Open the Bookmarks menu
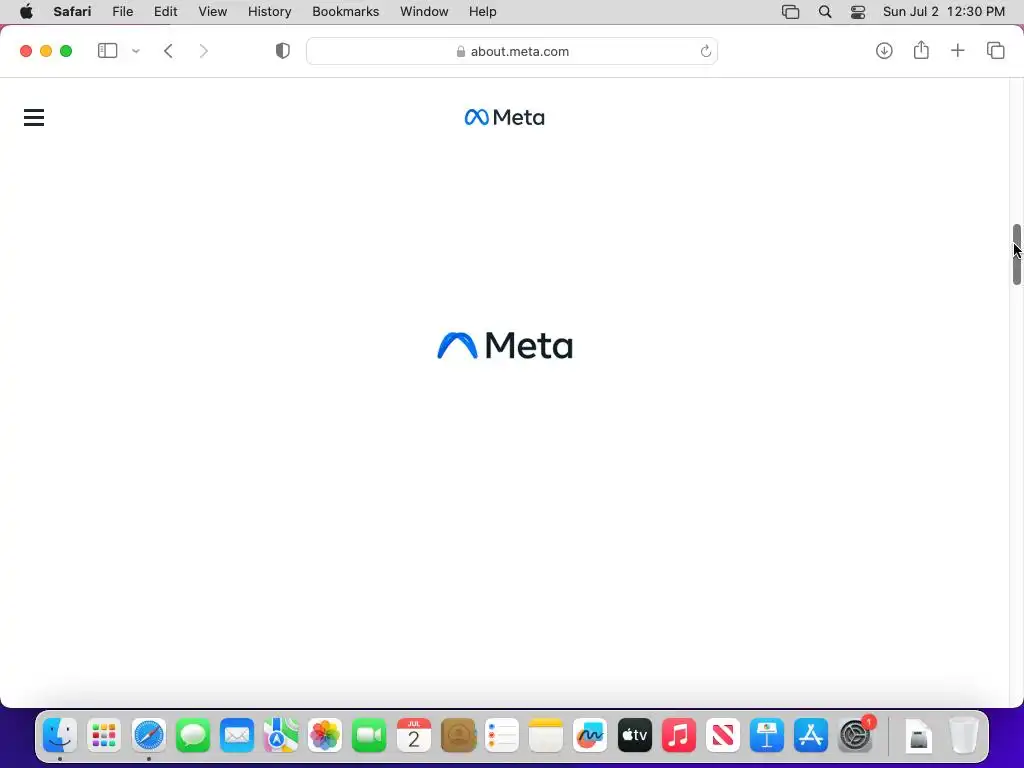Screen dimensions: 1024x768 pos(345,12)
